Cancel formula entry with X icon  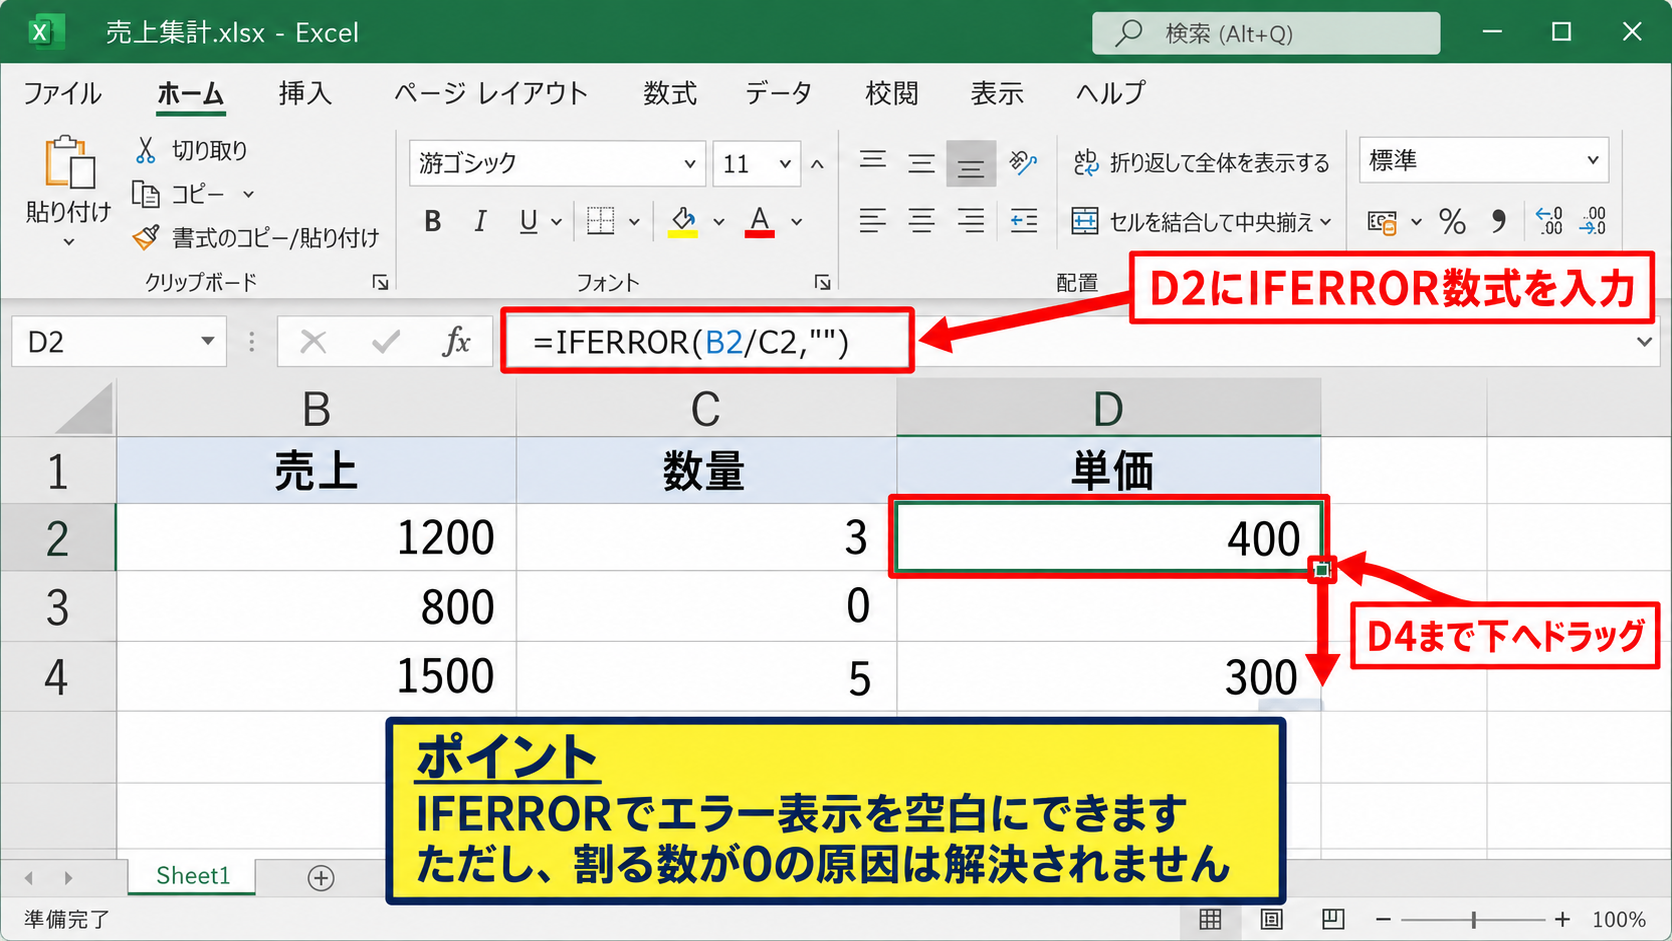tap(314, 342)
